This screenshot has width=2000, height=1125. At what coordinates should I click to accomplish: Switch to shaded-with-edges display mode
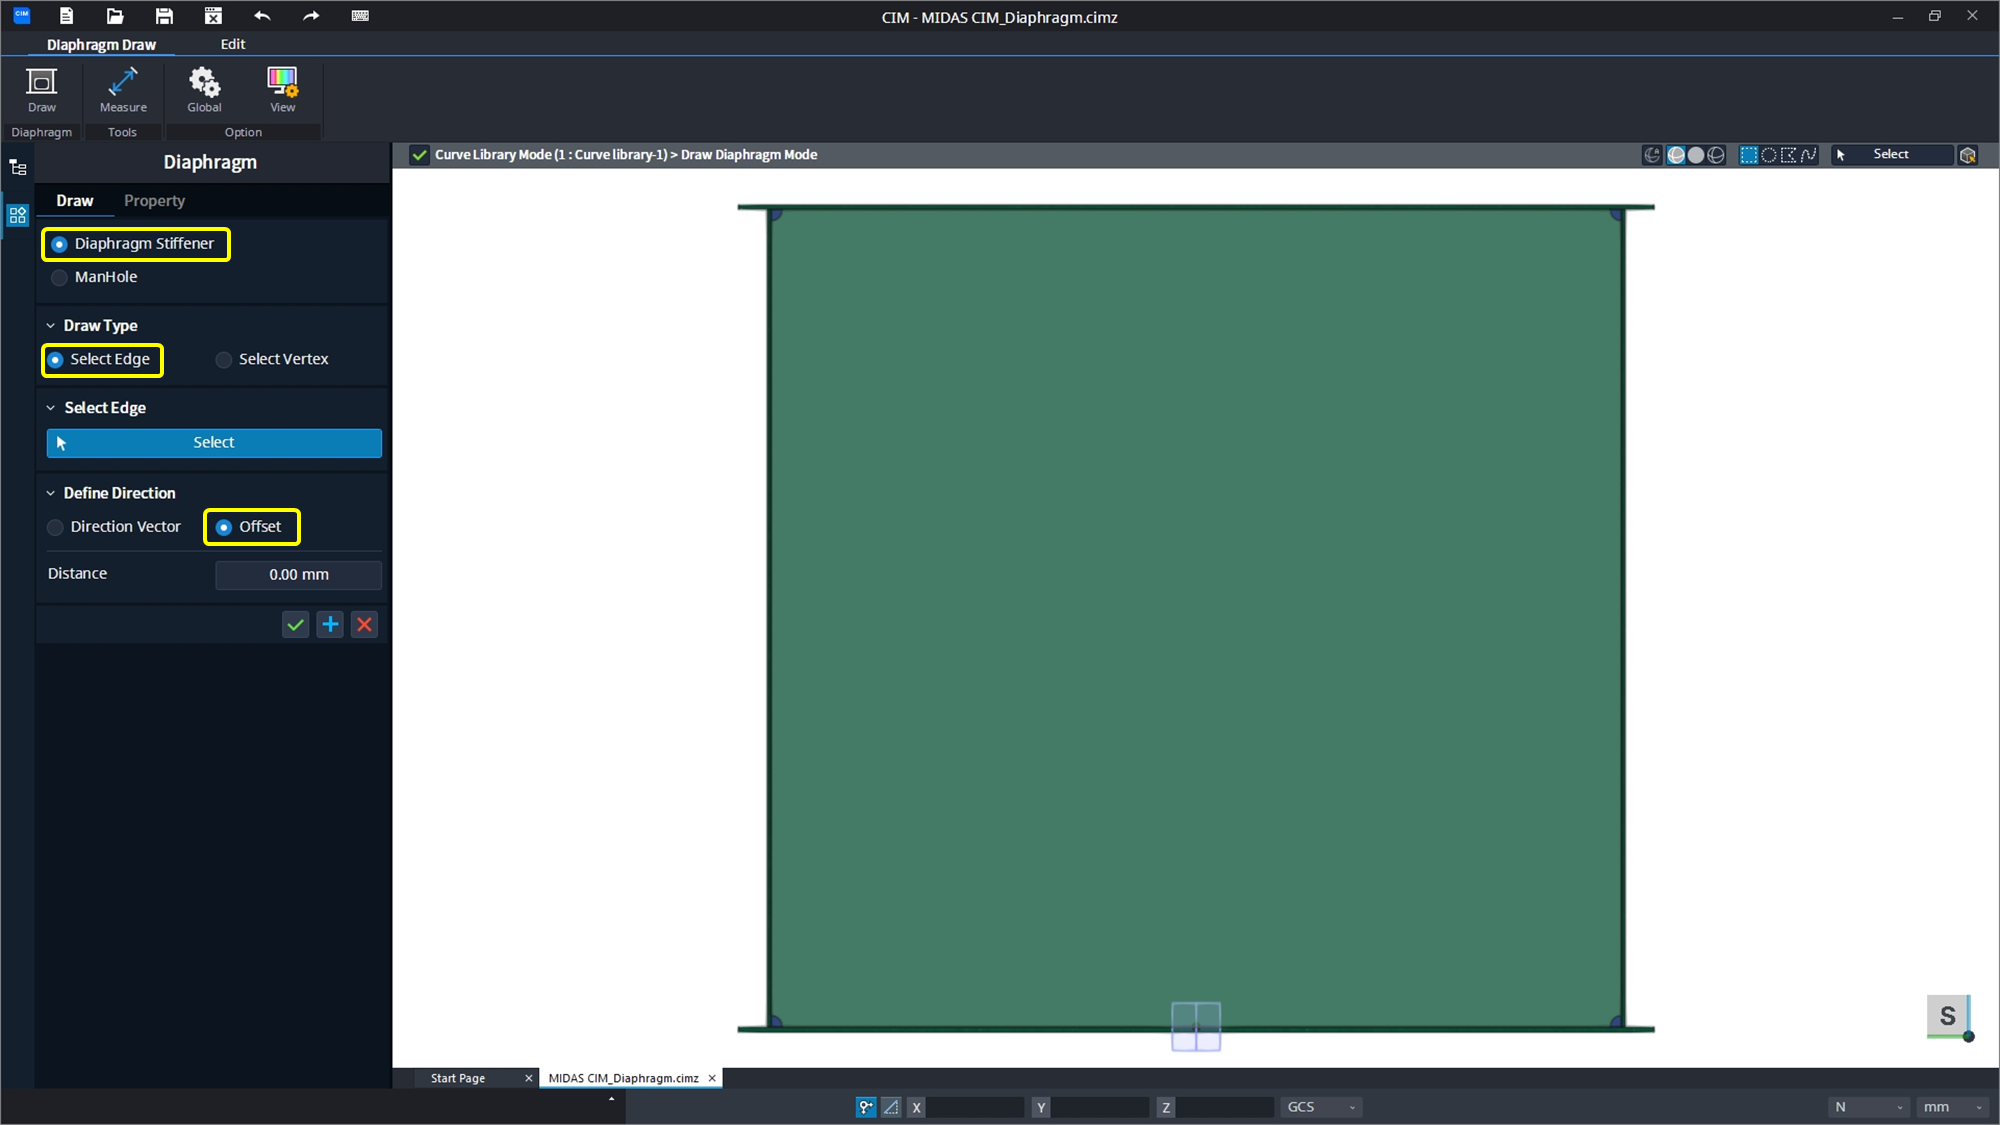point(1677,155)
